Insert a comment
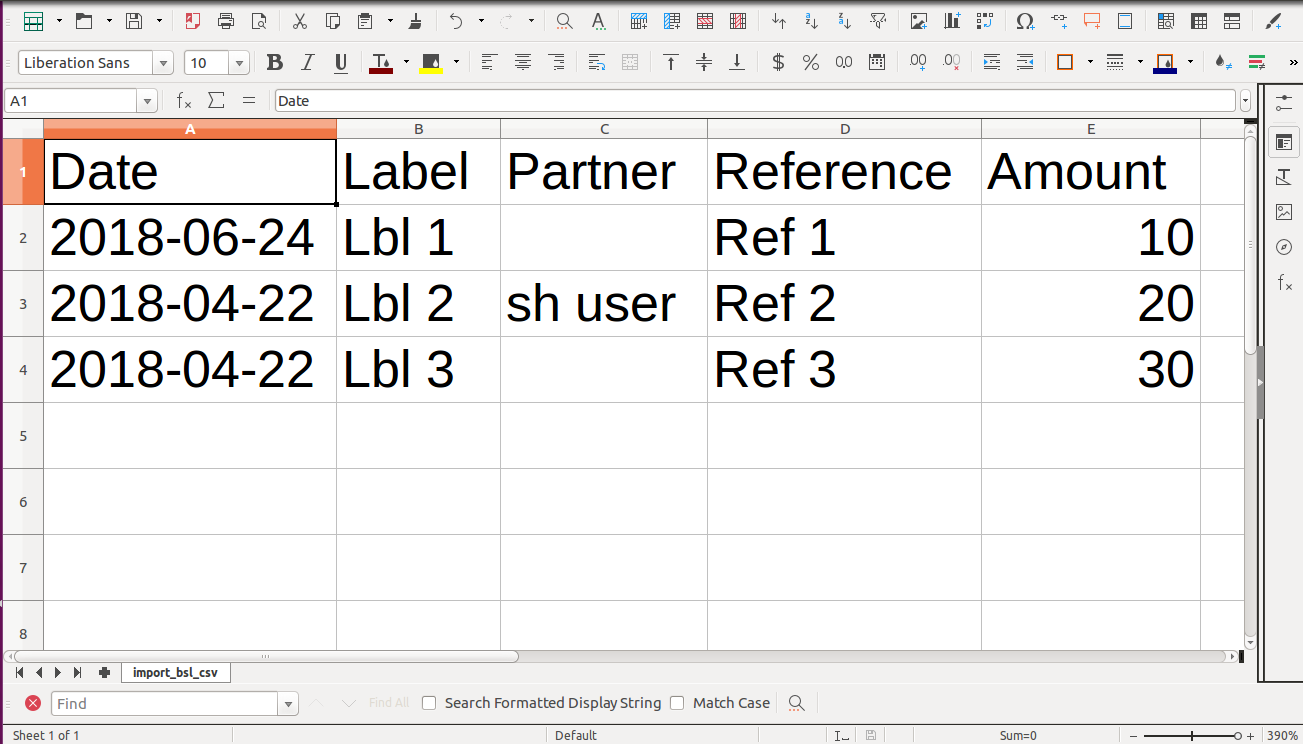The width and height of the screenshot is (1303, 744). pyautogui.click(x=1092, y=20)
